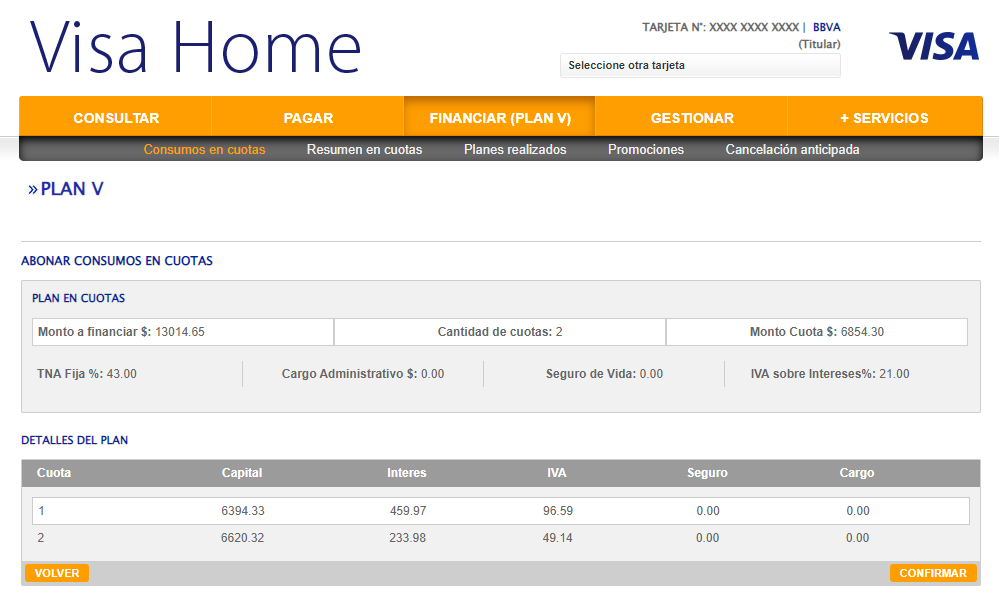
Task: View the Promociones tab
Action: pos(646,150)
